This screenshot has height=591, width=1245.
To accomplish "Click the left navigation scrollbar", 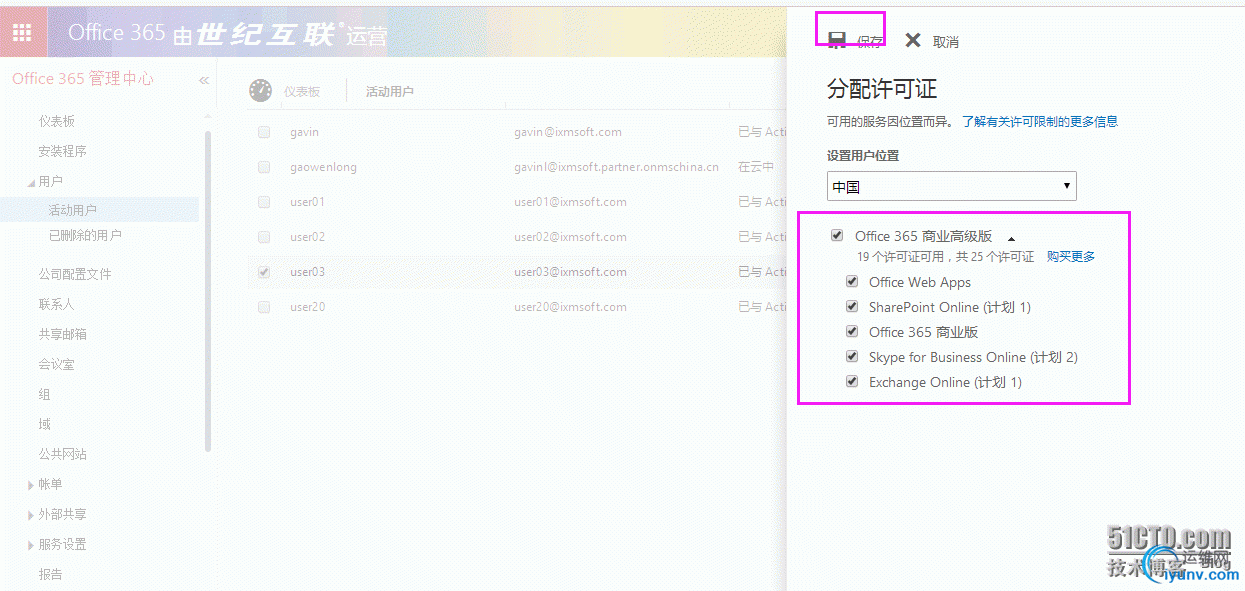I will click(208, 290).
